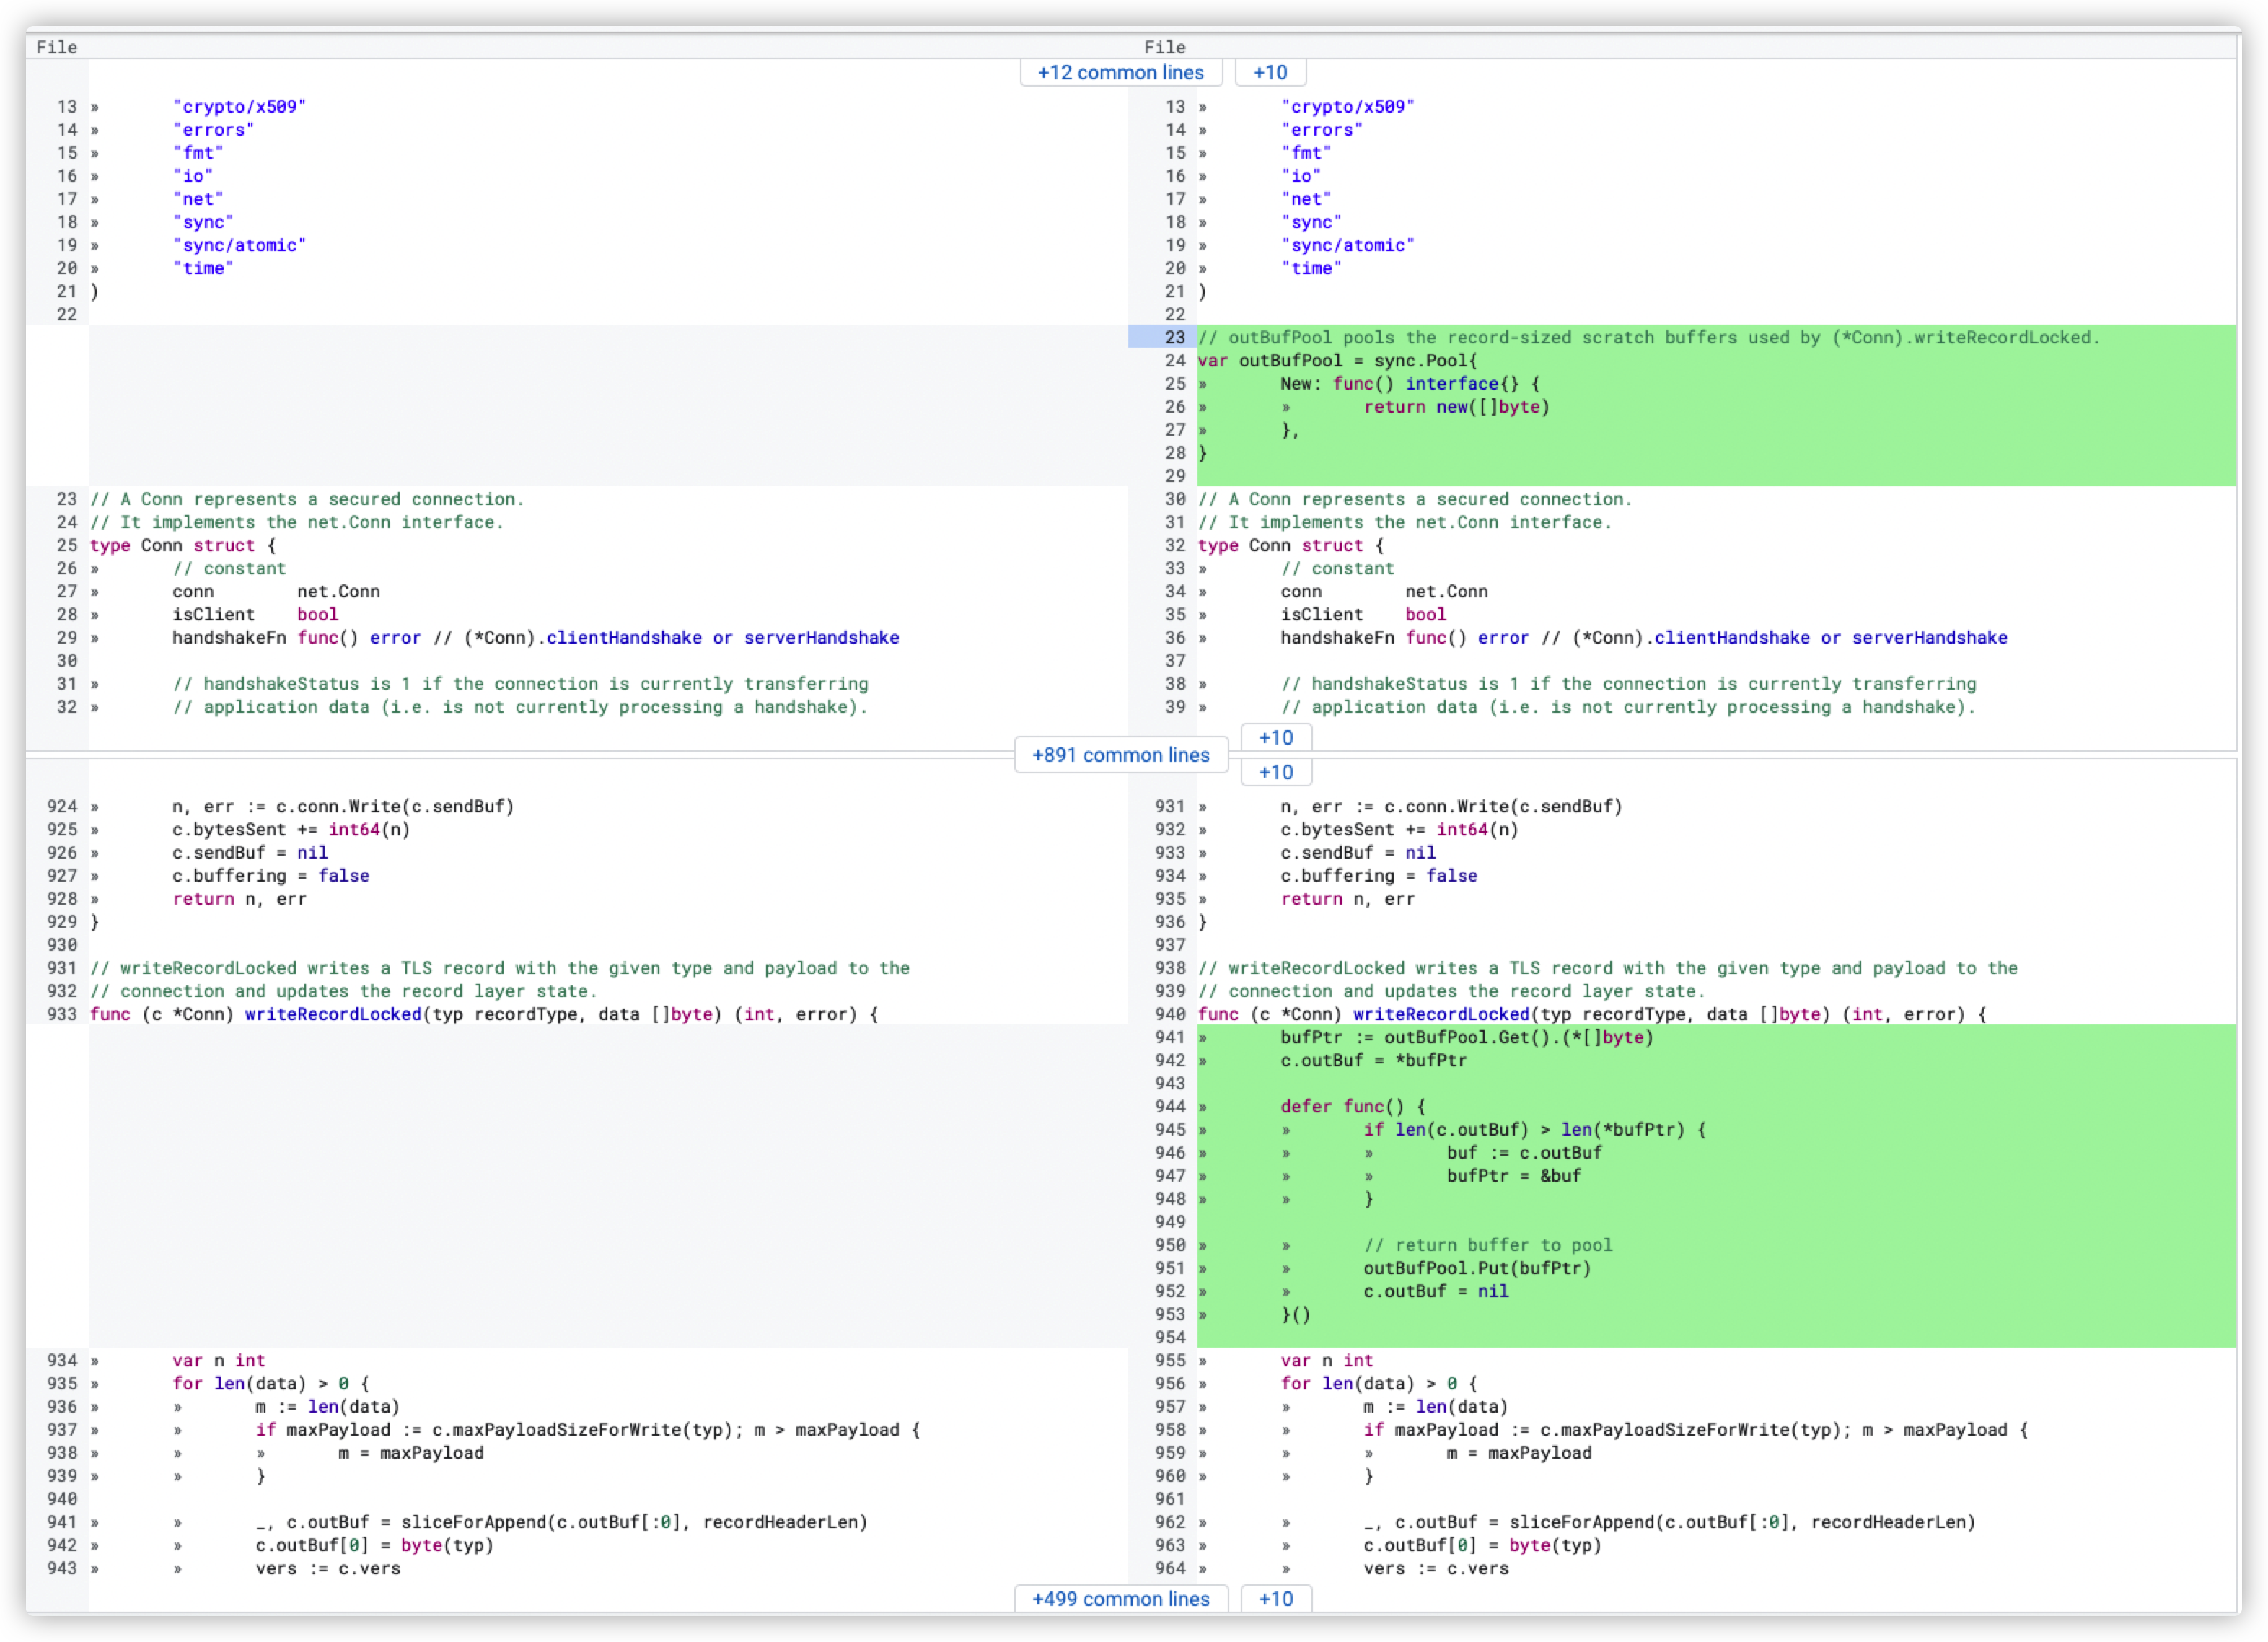Viewport: 2268px width, 1642px height.
Task: Click the '// constant' comment on right line 33
Action: [x=1337, y=568]
